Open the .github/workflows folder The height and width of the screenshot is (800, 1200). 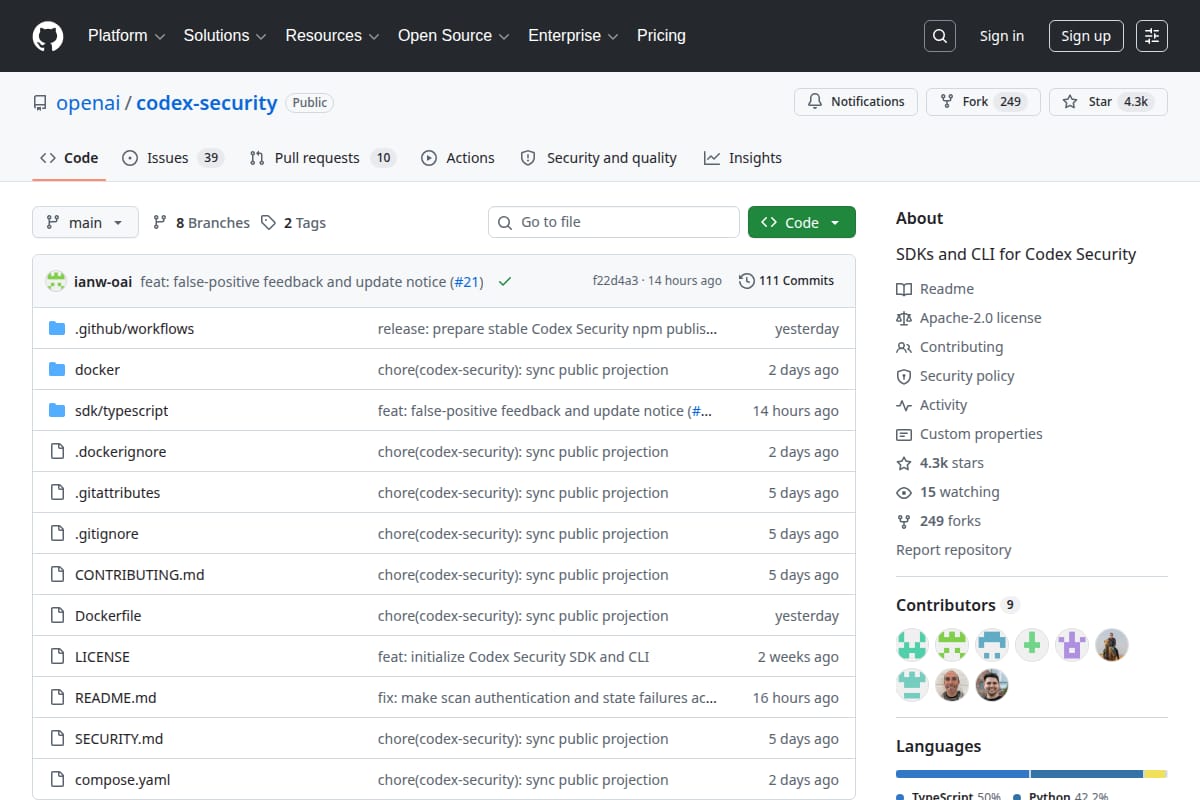pyautogui.click(x=134, y=329)
